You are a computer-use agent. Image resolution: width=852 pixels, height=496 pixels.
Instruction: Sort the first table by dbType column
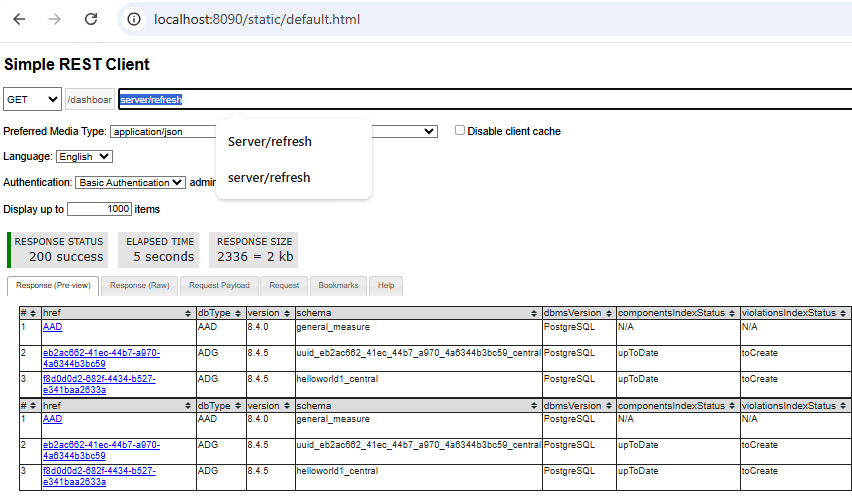coord(239,313)
